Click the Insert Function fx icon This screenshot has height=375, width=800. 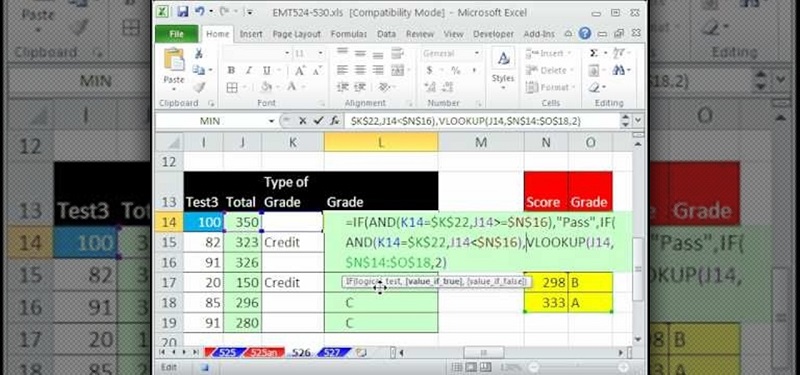pyautogui.click(x=335, y=121)
